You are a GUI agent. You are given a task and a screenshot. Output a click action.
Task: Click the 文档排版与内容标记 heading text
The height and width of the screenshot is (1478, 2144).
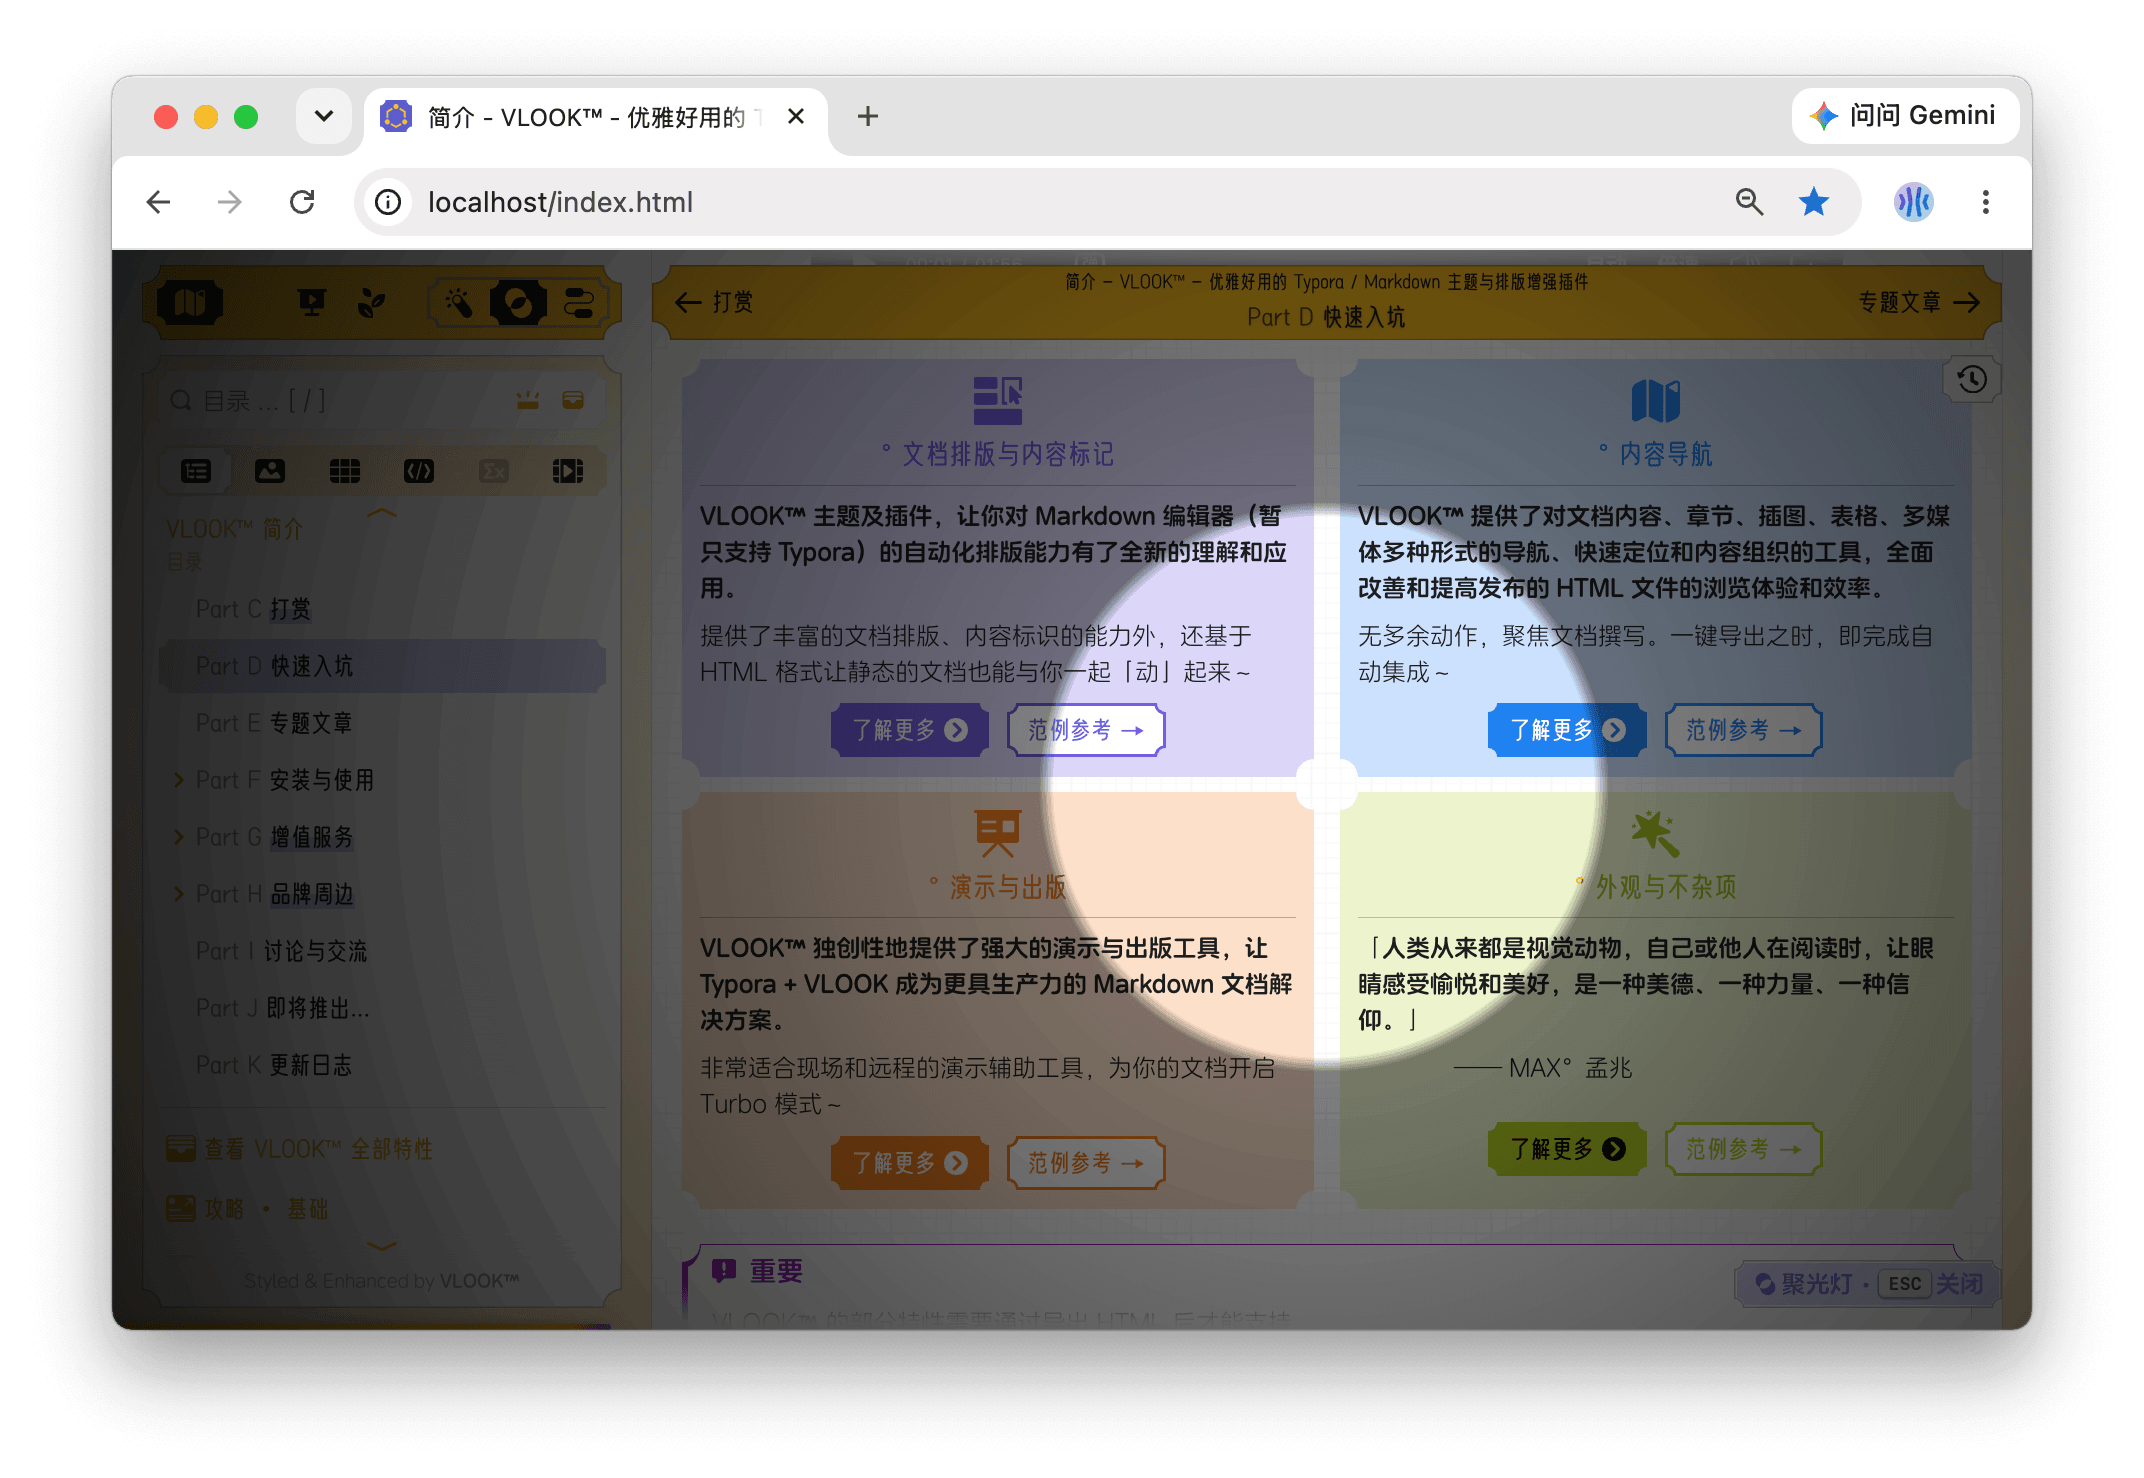(x=1008, y=454)
